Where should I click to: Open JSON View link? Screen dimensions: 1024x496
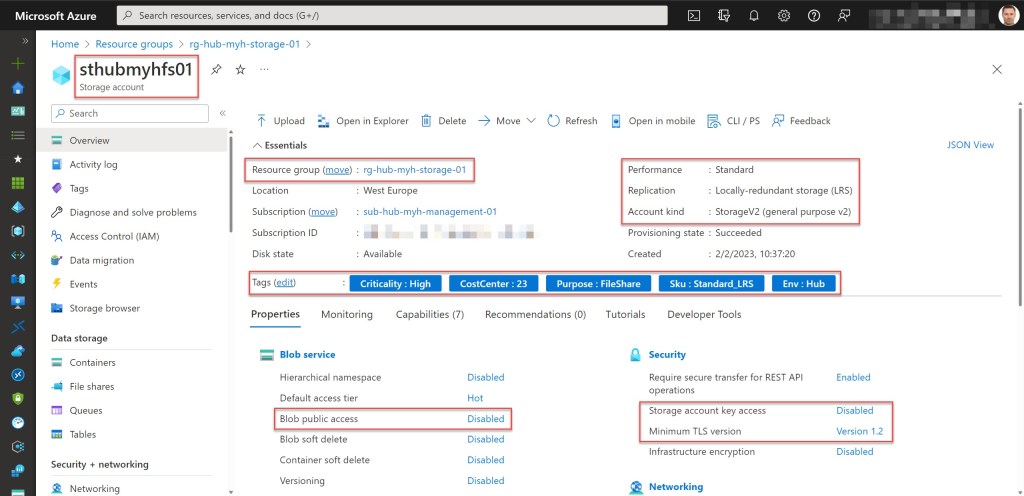click(970, 145)
